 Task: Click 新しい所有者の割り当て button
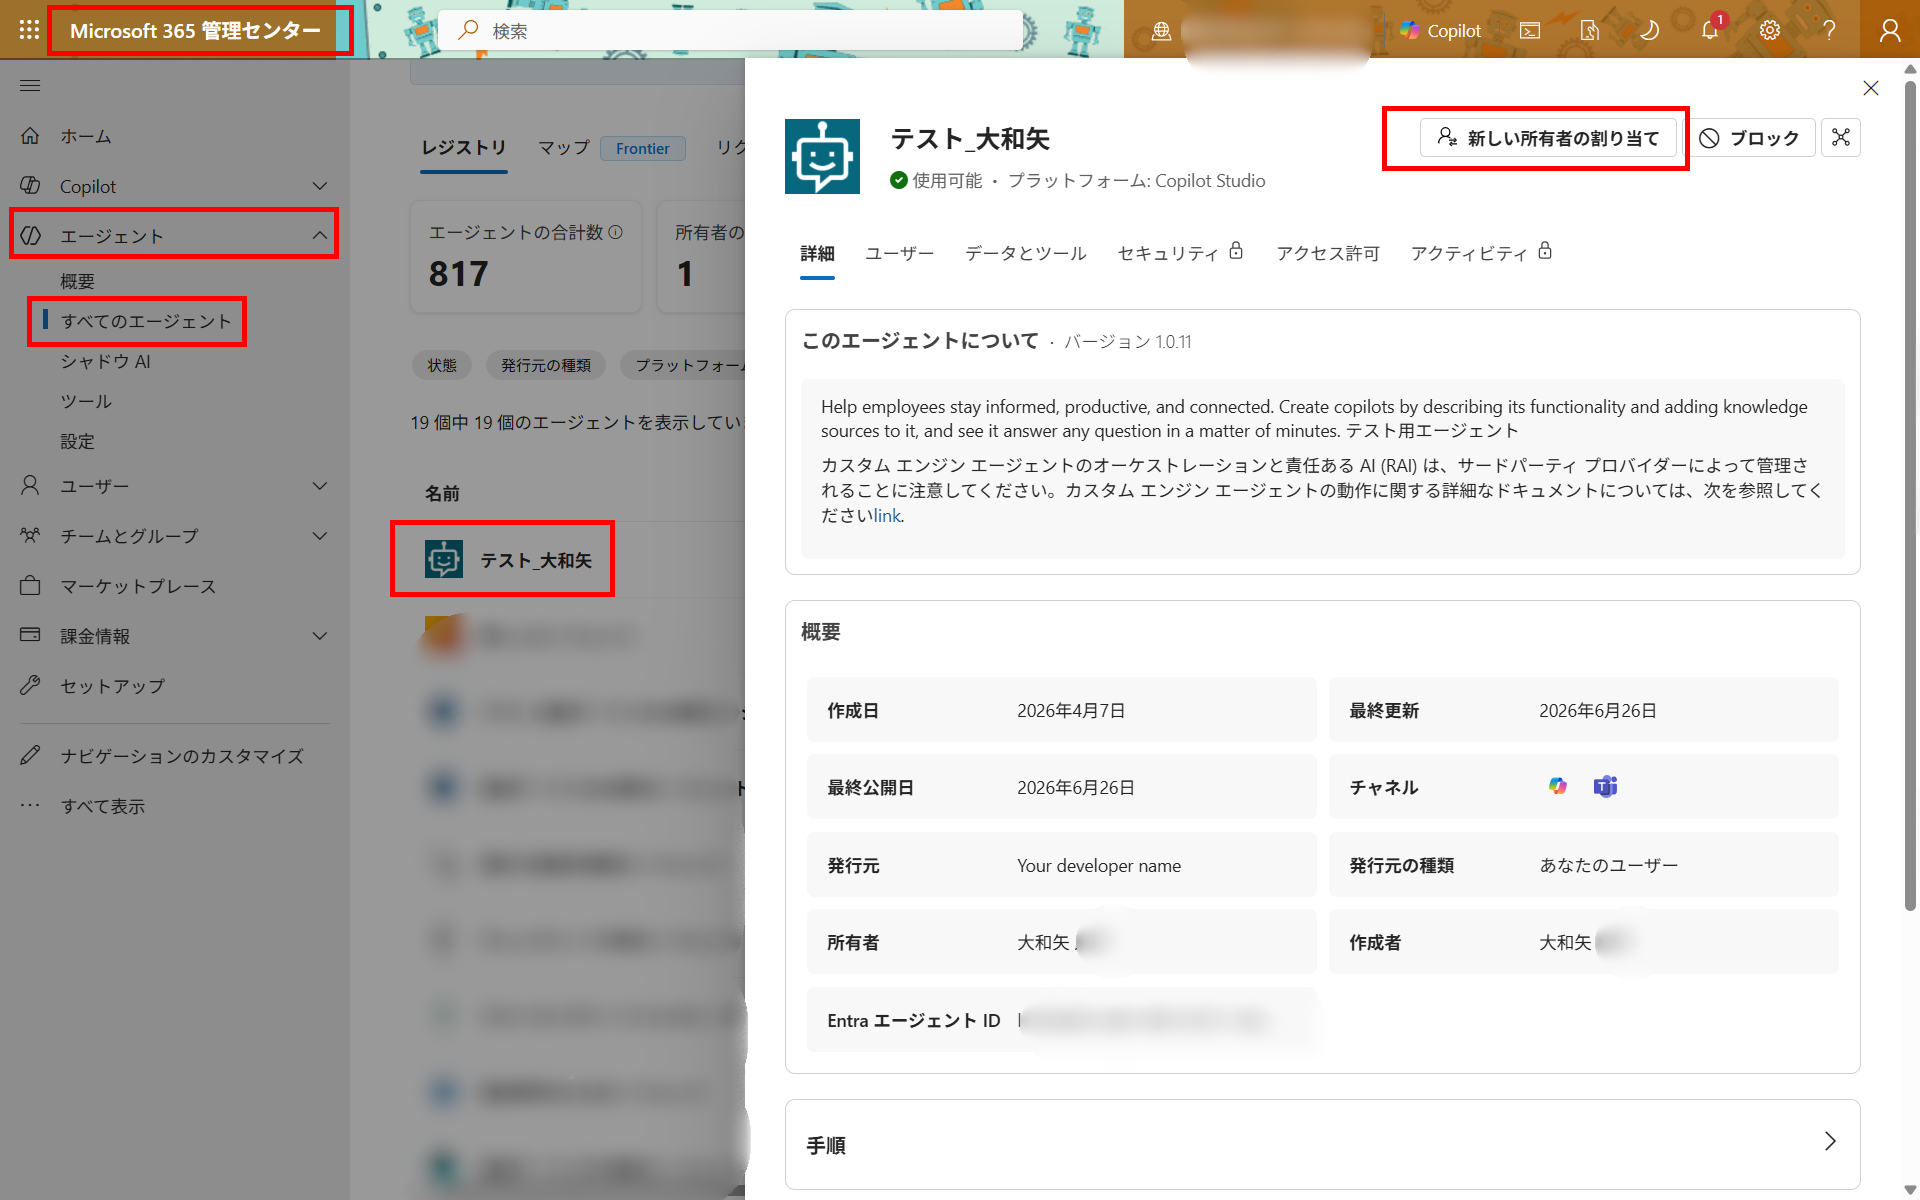pyautogui.click(x=1548, y=138)
